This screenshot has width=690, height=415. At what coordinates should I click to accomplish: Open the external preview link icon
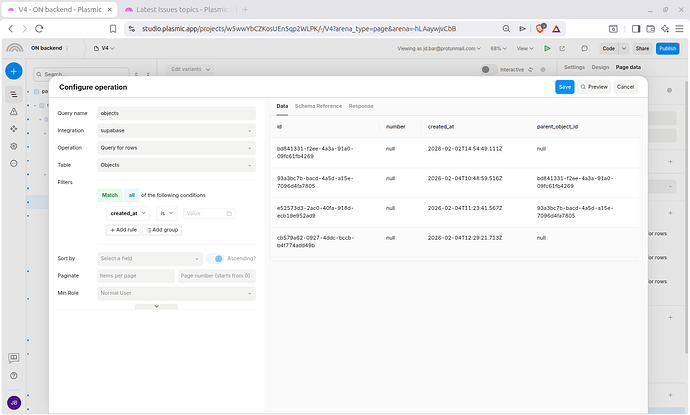[x=562, y=48]
